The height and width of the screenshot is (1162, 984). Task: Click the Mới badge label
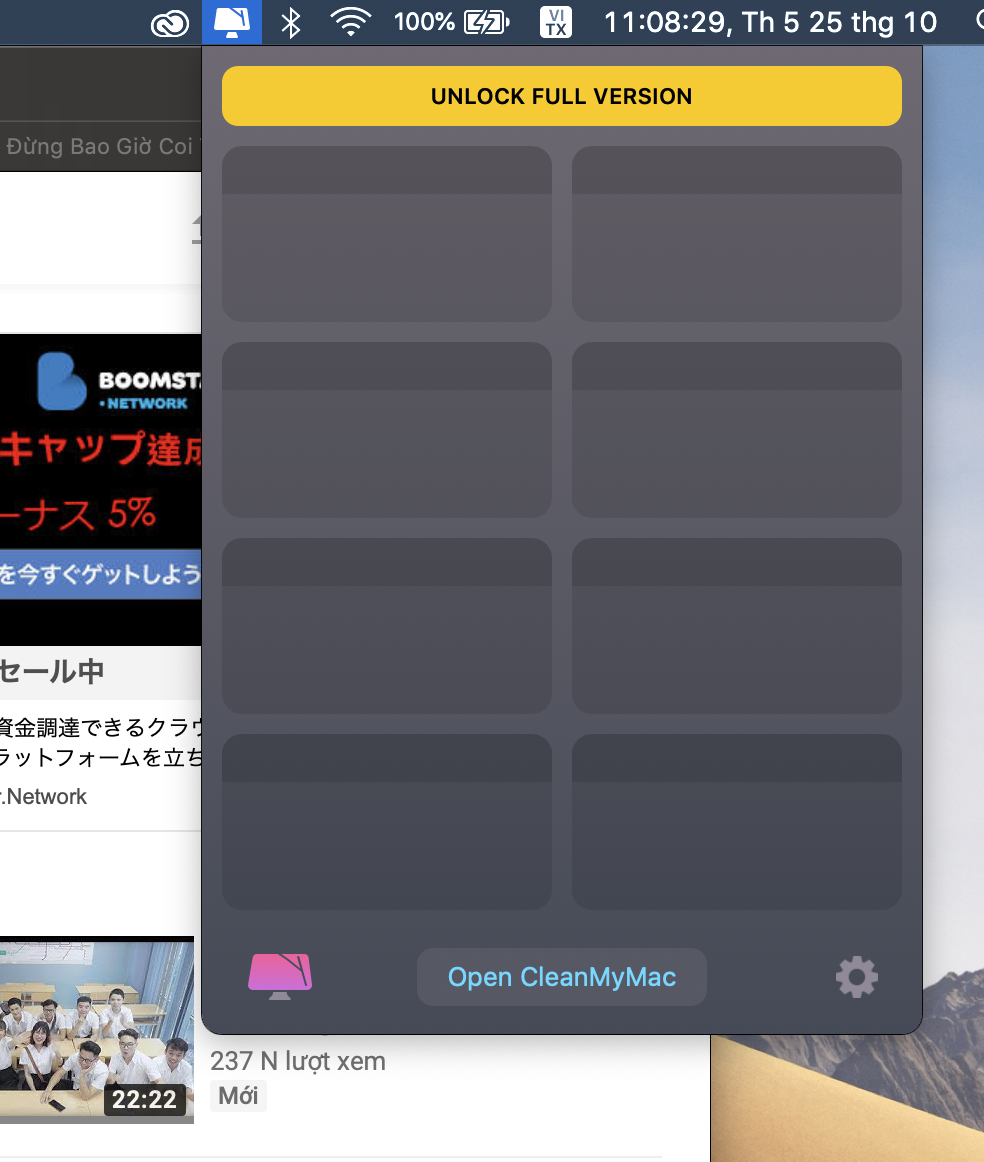[x=238, y=1095]
